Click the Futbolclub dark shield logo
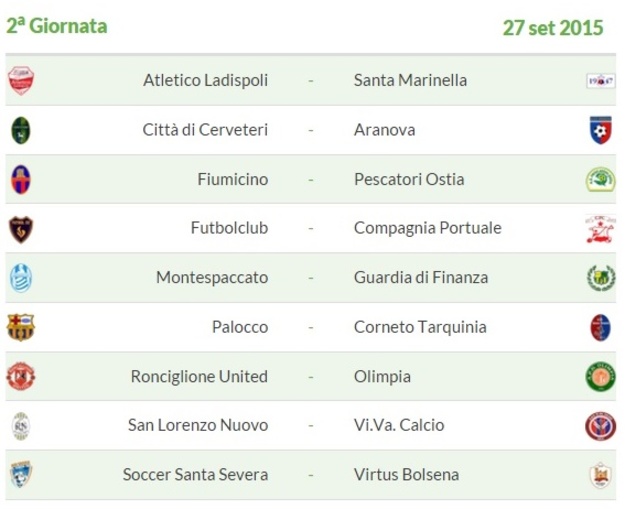This screenshot has width=625, height=509. tap(21, 230)
